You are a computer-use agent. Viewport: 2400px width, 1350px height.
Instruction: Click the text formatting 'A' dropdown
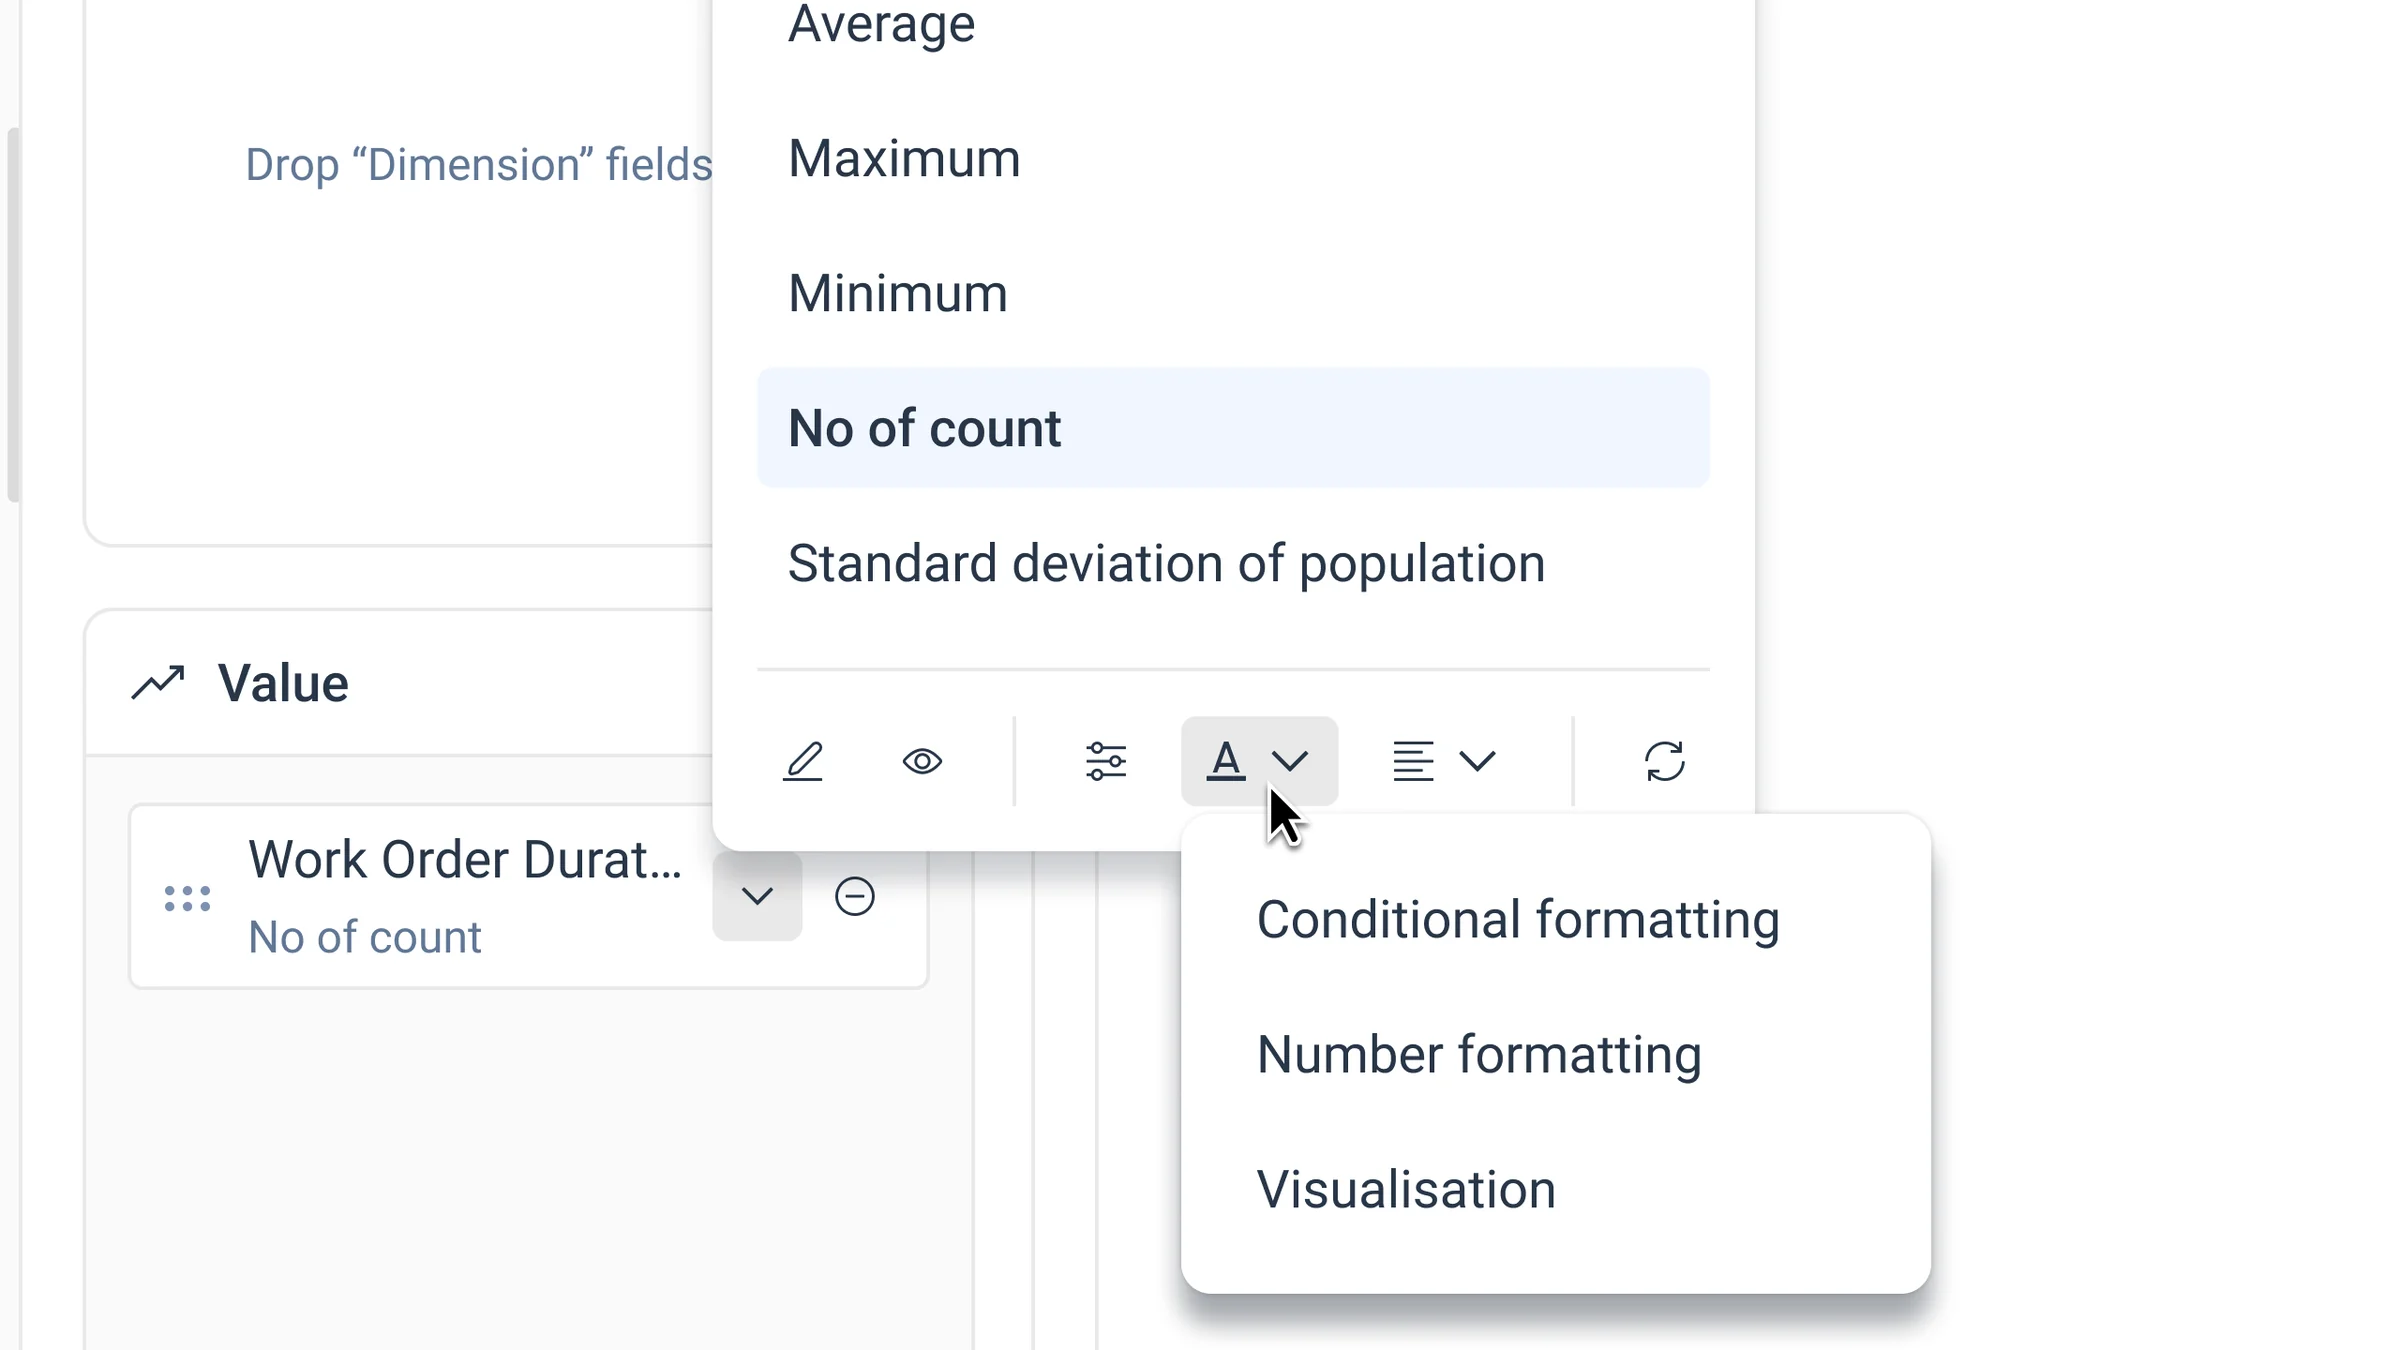(1259, 761)
